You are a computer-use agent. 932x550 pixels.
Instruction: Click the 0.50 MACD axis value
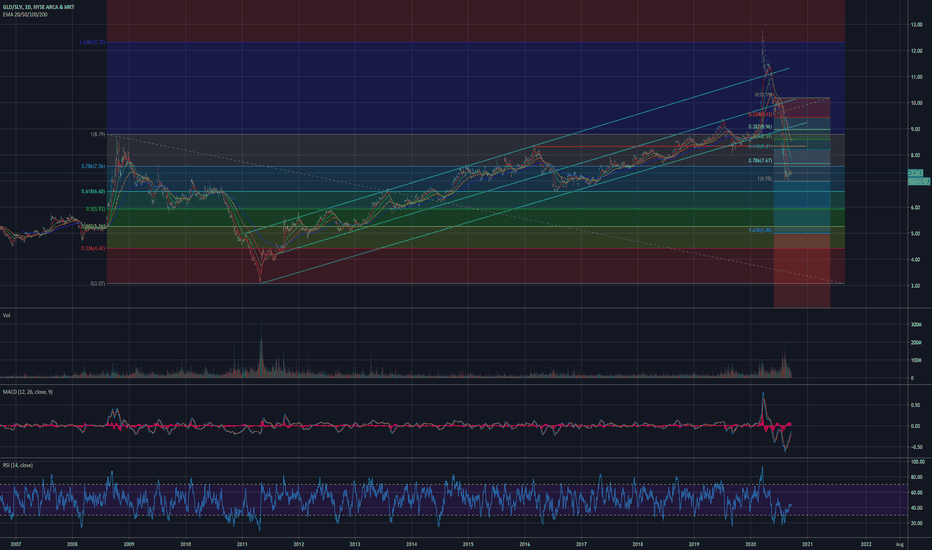[x=916, y=405]
